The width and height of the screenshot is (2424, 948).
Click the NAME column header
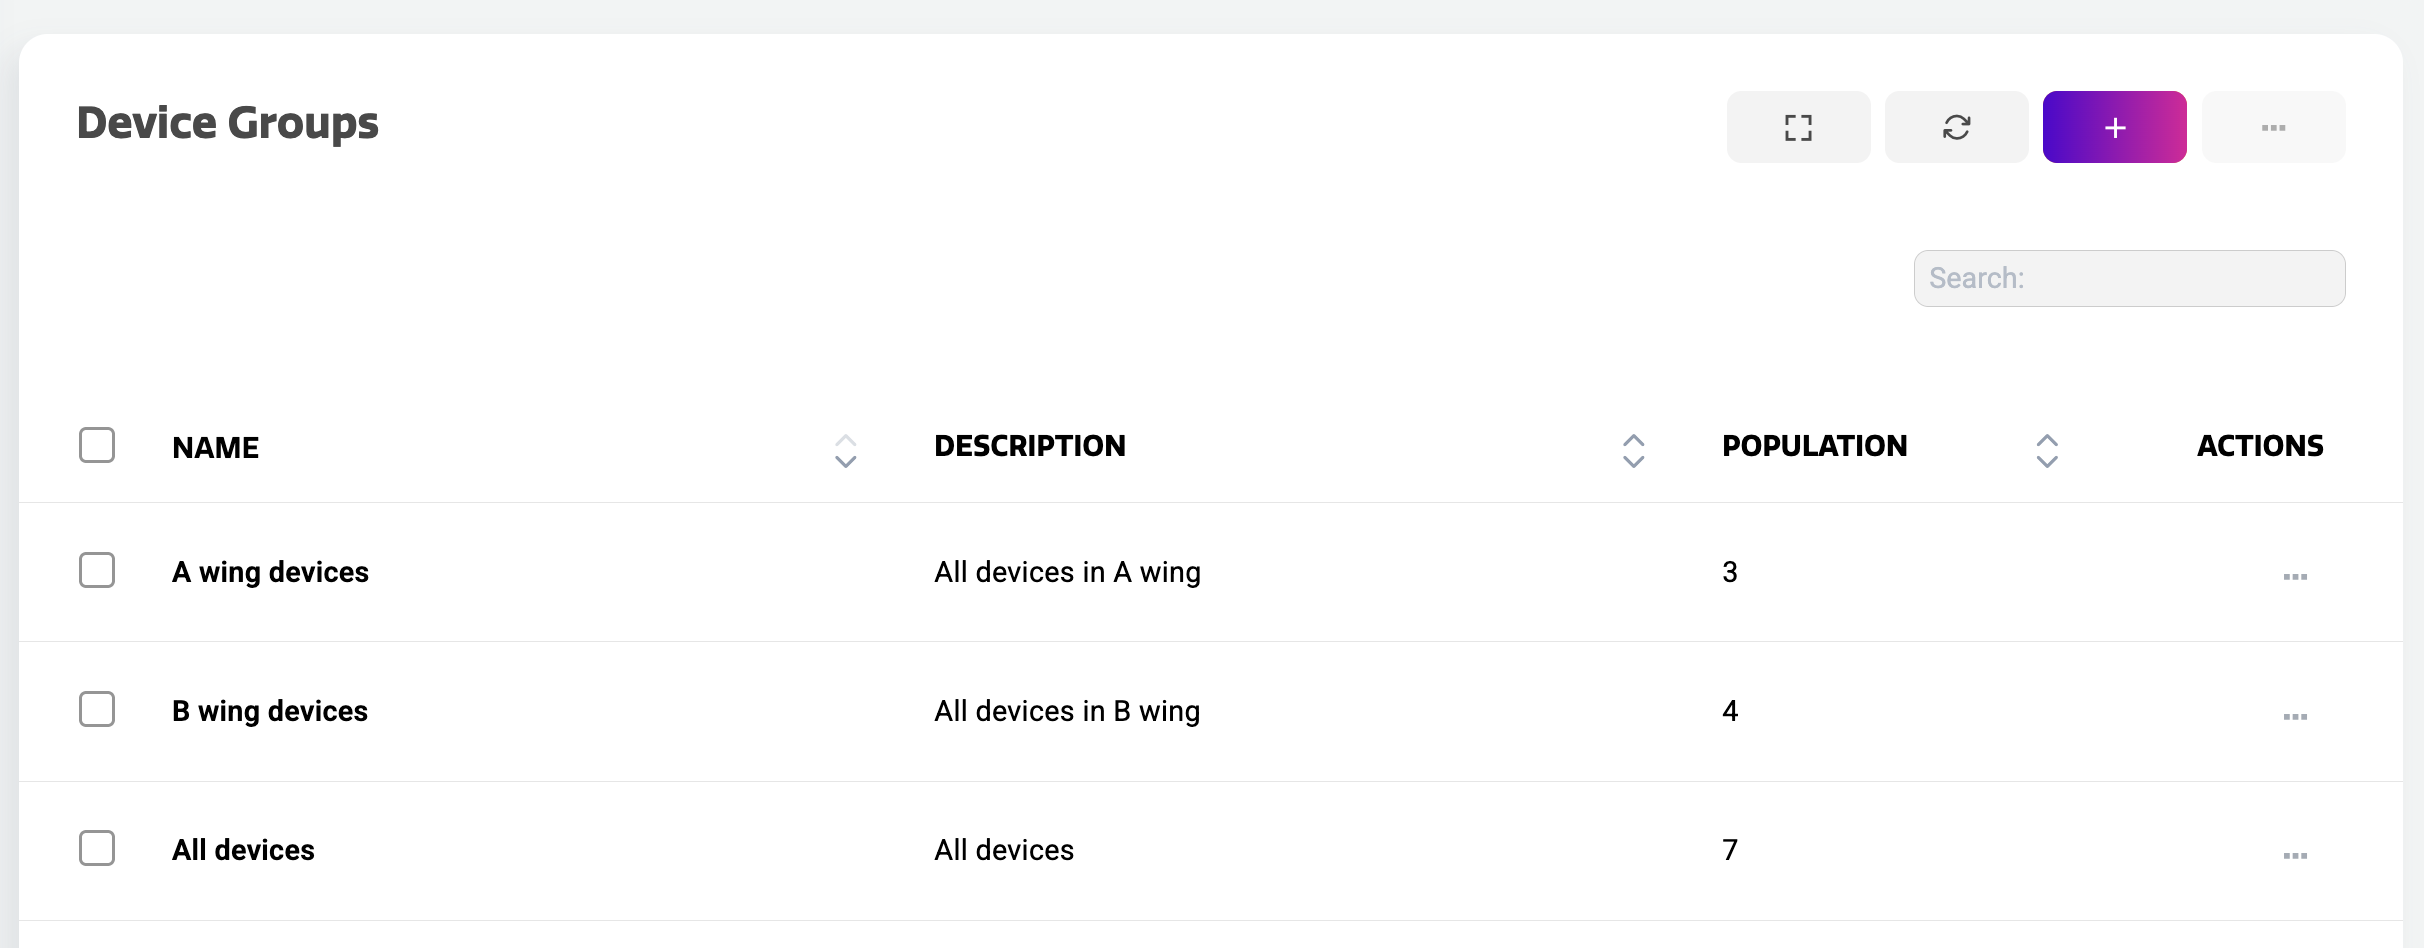pyautogui.click(x=215, y=447)
